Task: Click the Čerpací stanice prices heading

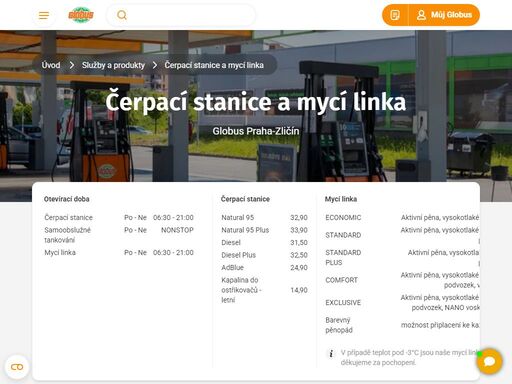Action: (x=245, y=199)
